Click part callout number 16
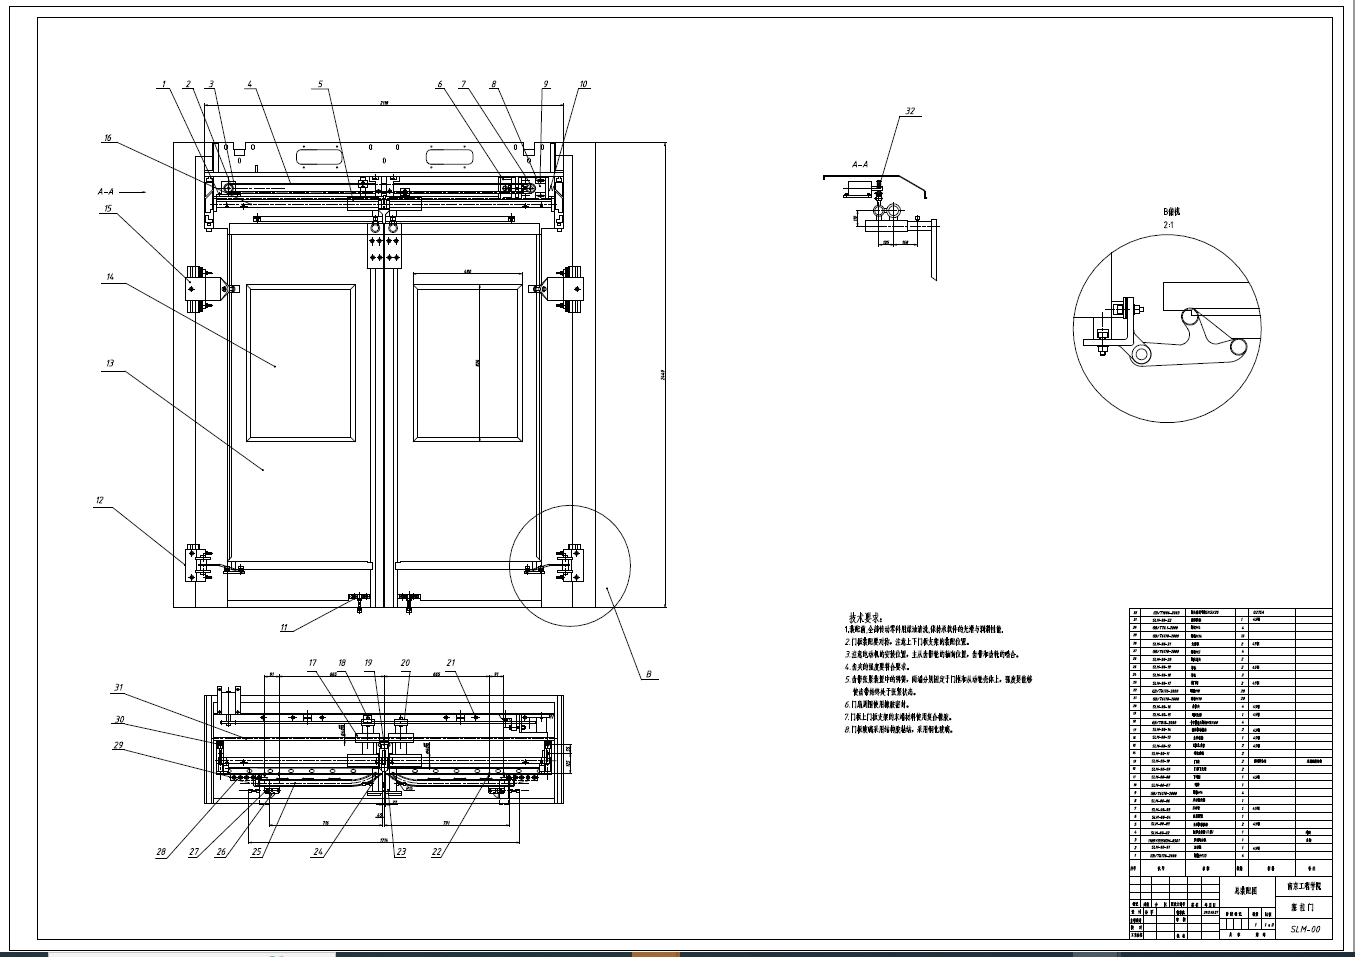 click(107, 138)
